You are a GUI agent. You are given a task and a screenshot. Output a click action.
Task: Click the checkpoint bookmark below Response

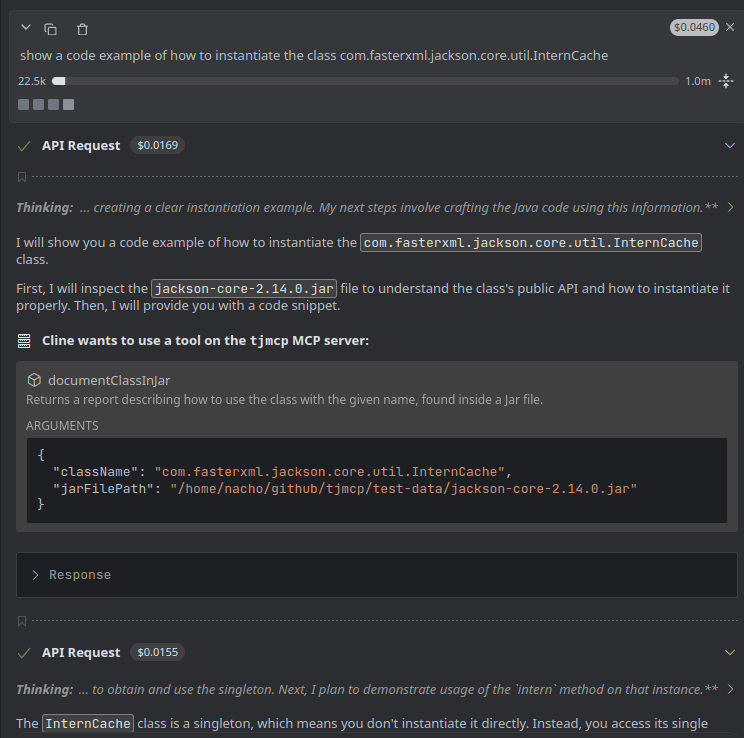click(x=22, y=621)
